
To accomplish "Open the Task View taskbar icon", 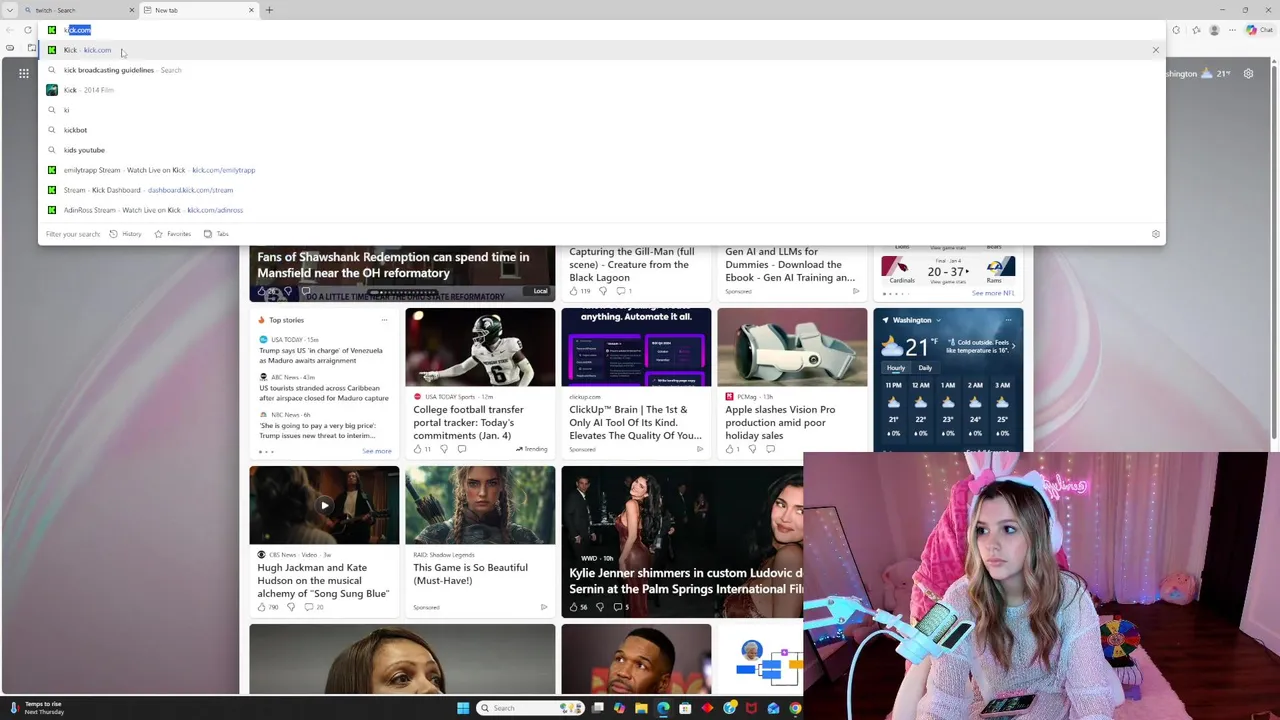I will click(597, 708).
